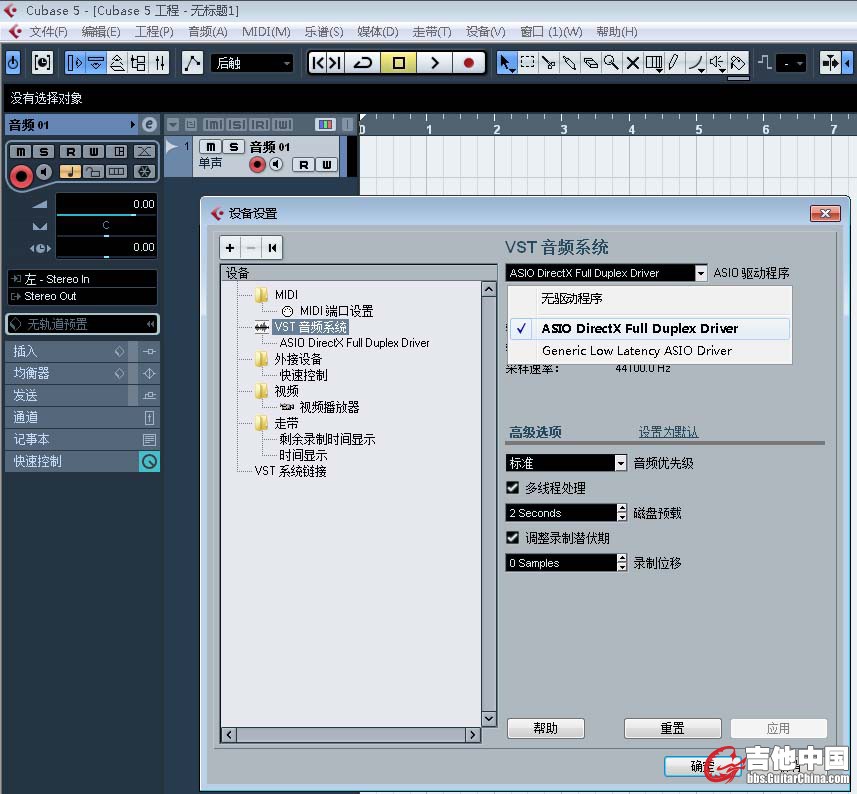Select the Line drawing tool
Image resolution: width=857 pixels, height=794 pixels.
tap(695, 63)
